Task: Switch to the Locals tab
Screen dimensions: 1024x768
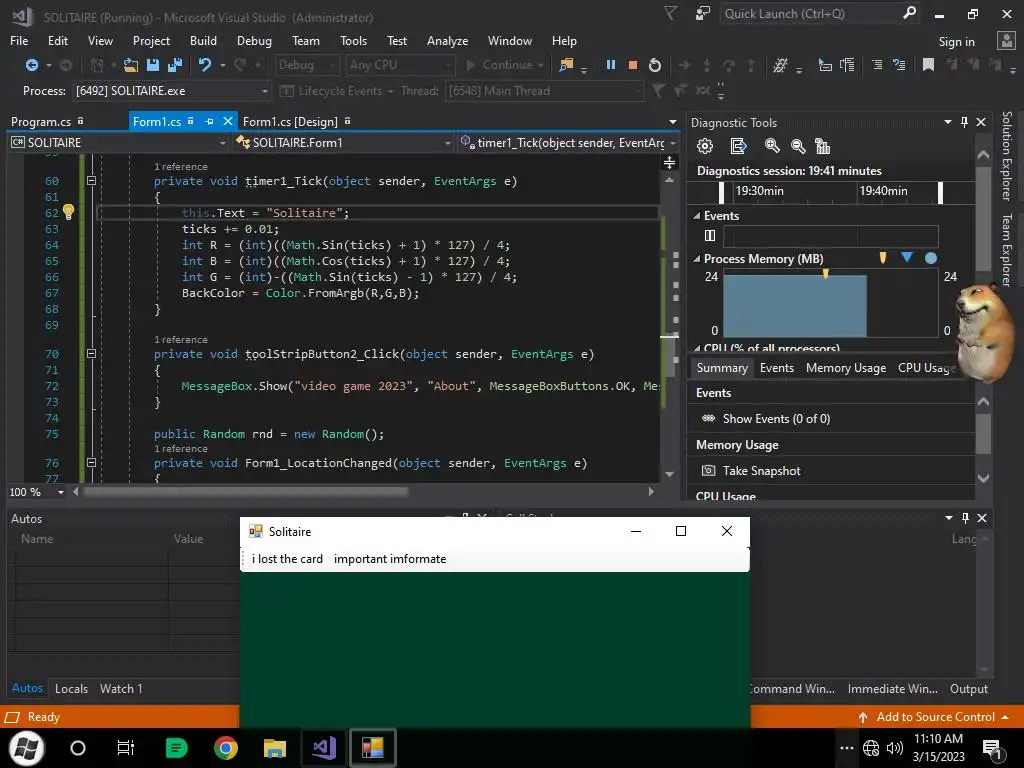Action: [x=71, y=688]
